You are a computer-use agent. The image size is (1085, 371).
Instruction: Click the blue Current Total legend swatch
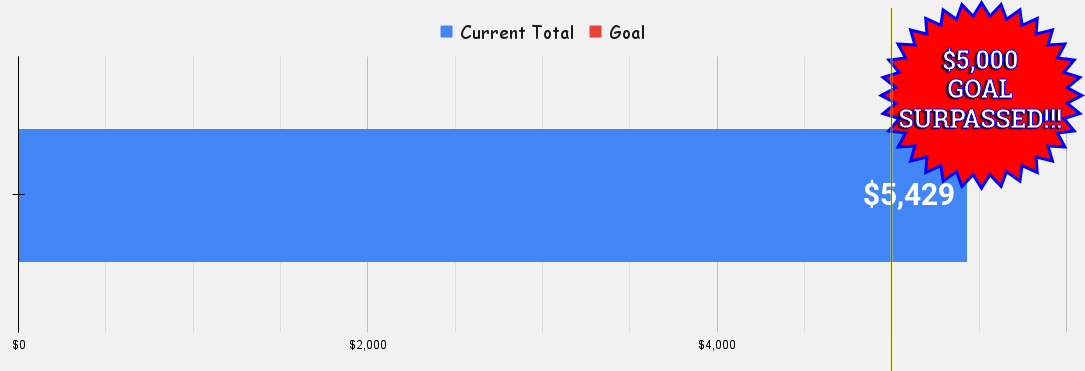click(x=446, y=32)
